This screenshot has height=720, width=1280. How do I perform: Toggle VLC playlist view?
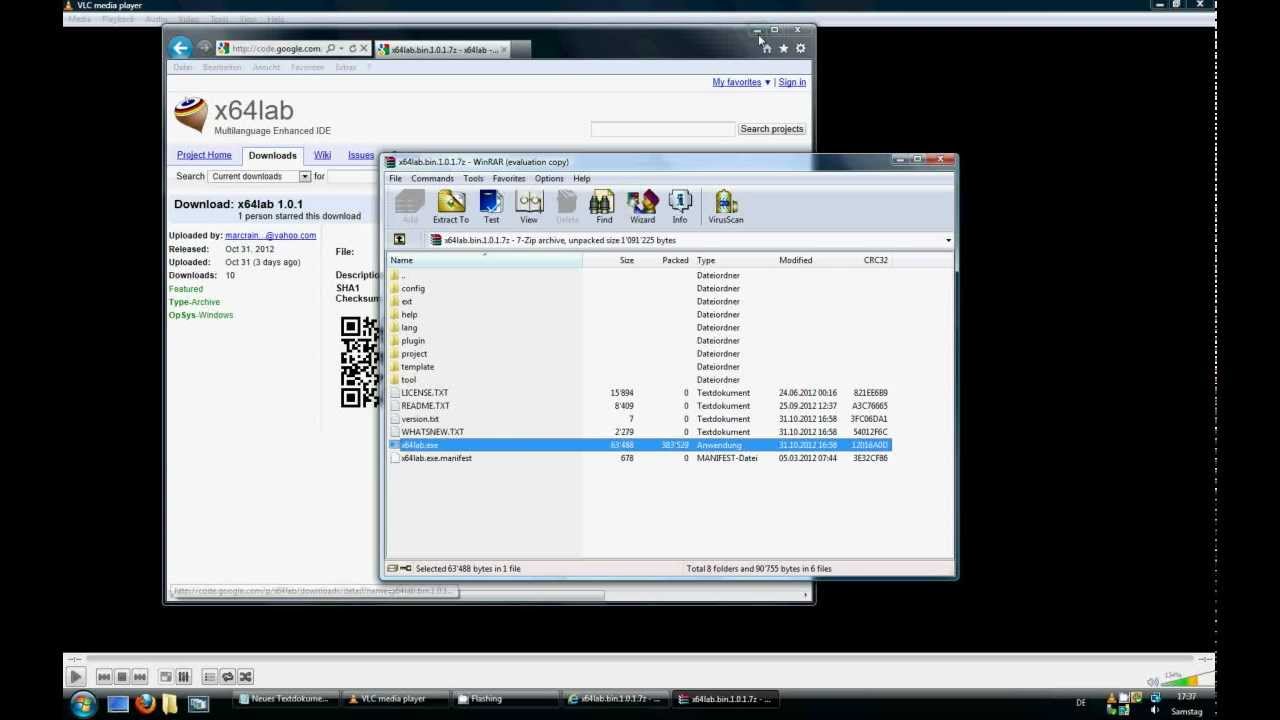210,677
